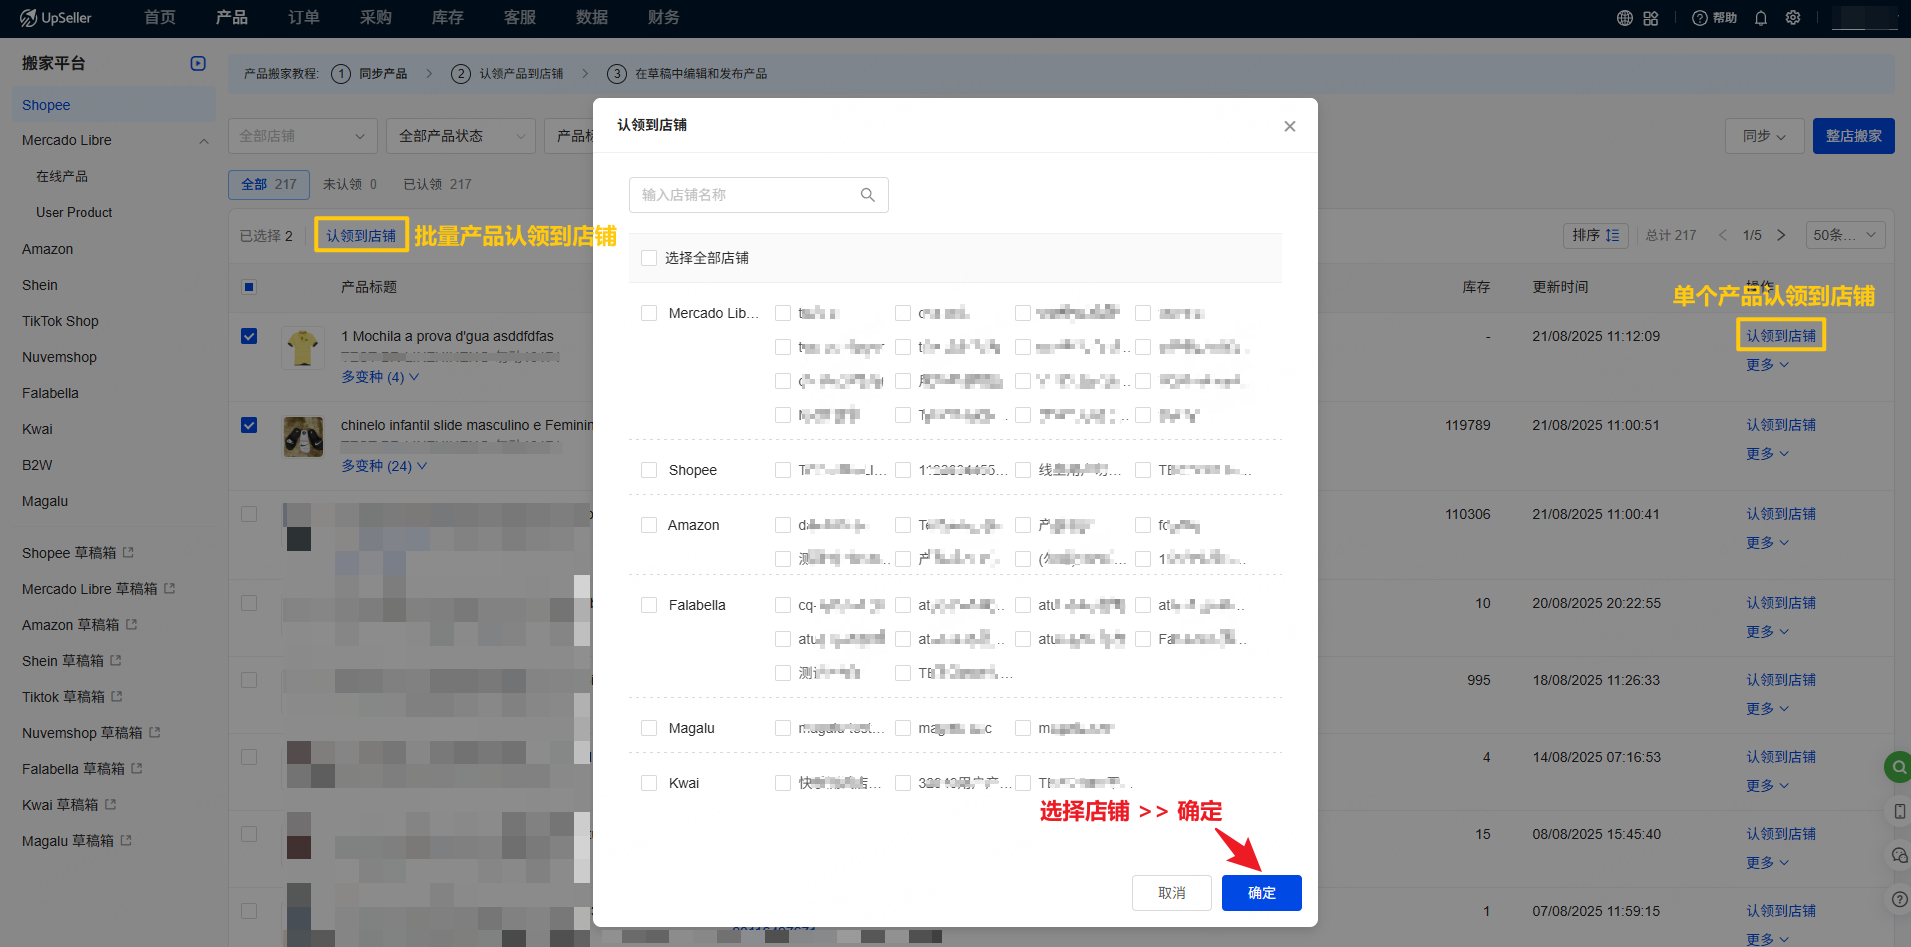Viewport: 1911px width, 947px height.
Task: Open Amazon 草稿箱 external link icon
Action: click(x=132, y=624)
